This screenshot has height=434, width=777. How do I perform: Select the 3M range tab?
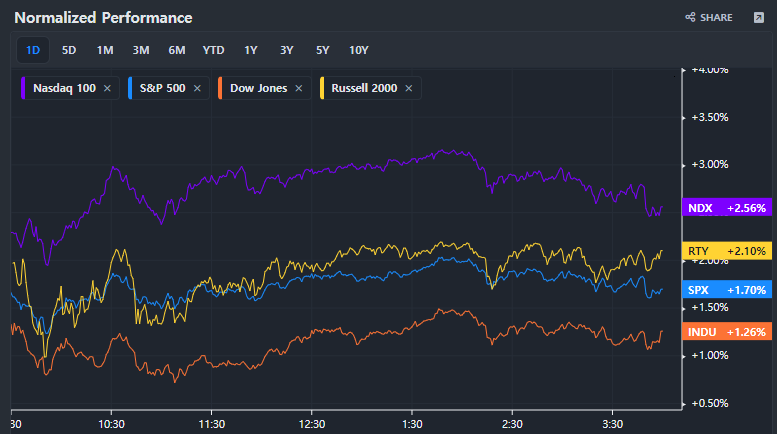(141, 50)
